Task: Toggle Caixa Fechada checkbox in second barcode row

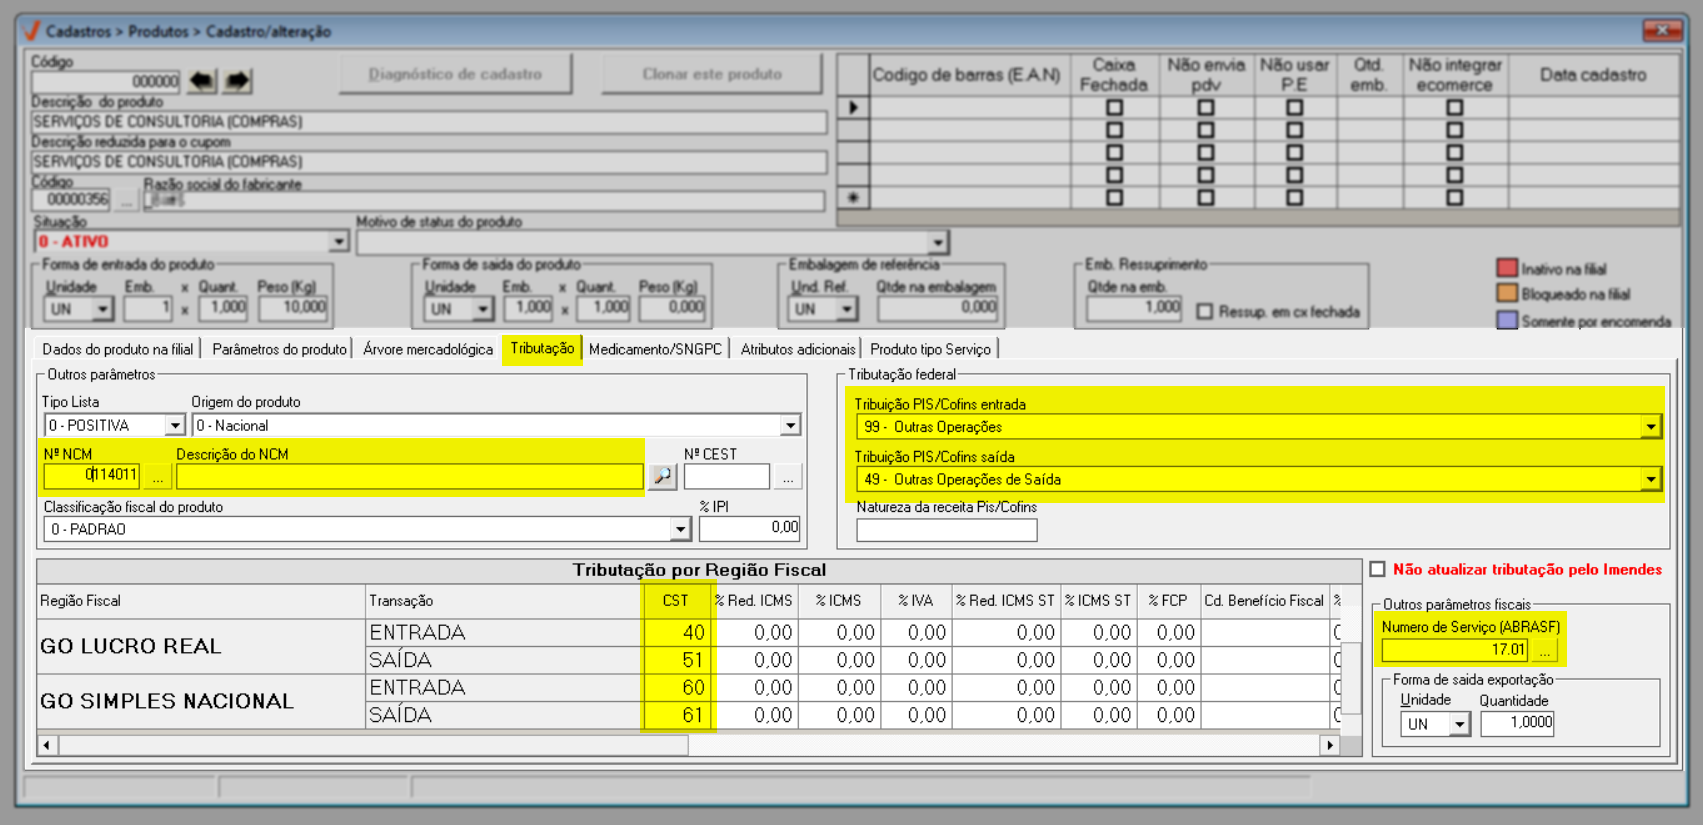Action: [1114, 130]
